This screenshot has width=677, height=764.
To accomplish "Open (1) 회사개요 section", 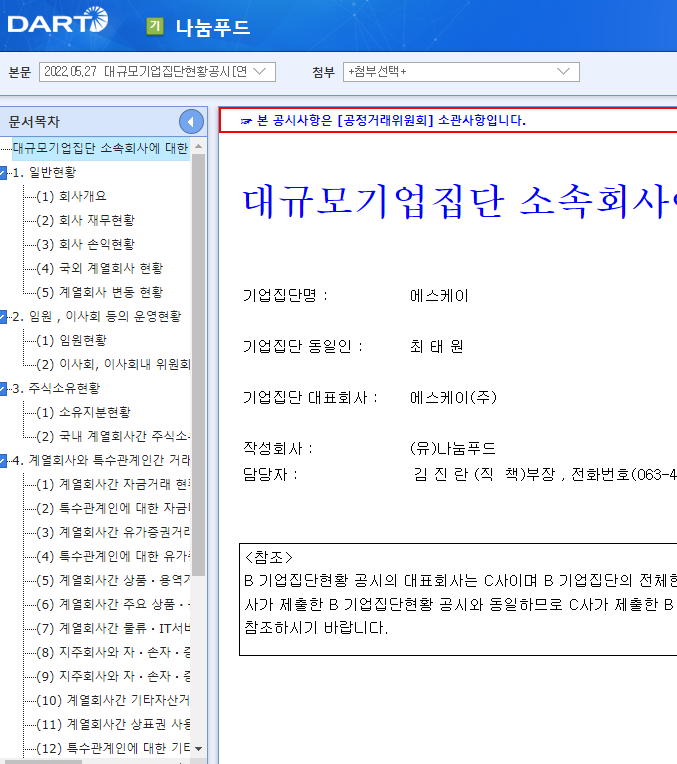I will (x=71, y=196).
